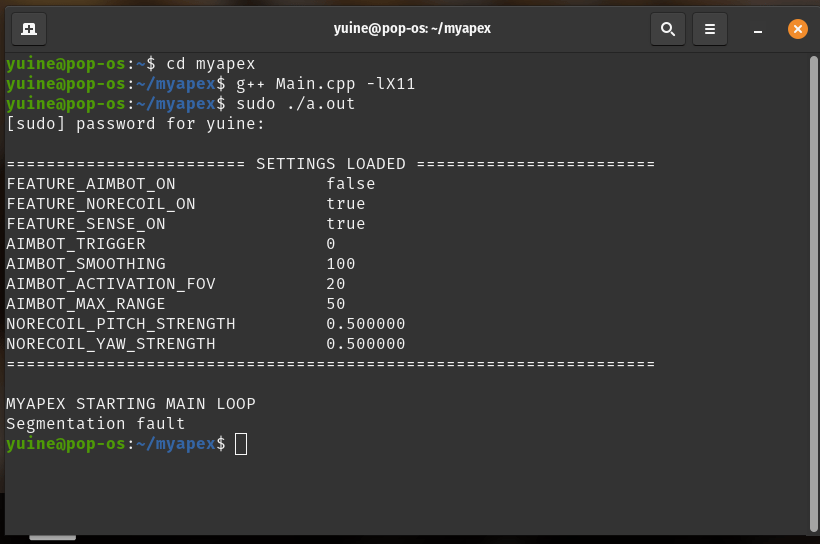
Task: Click the 'g++ Main.cpp -lX11' command
Action: 325,84
